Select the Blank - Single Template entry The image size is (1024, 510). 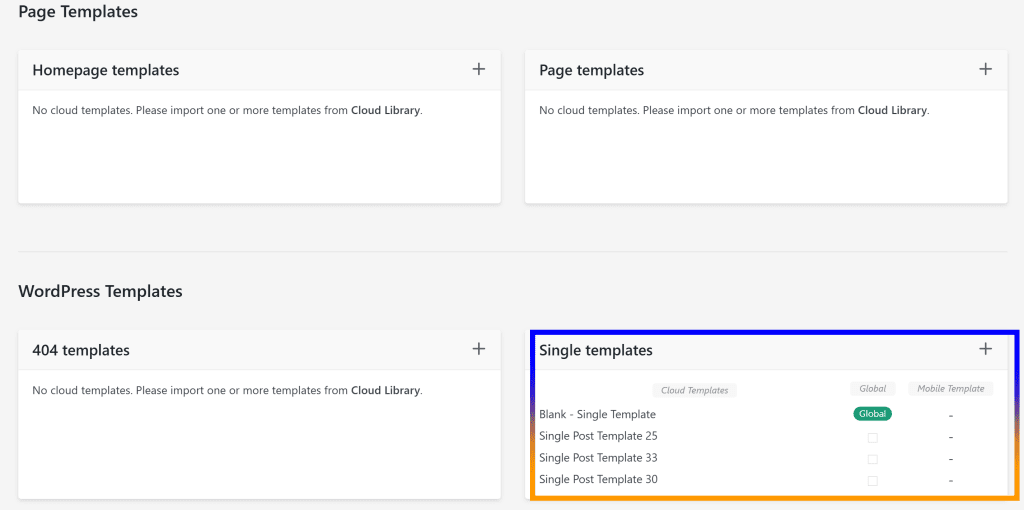pyautogui.click(x=597, y=414)
